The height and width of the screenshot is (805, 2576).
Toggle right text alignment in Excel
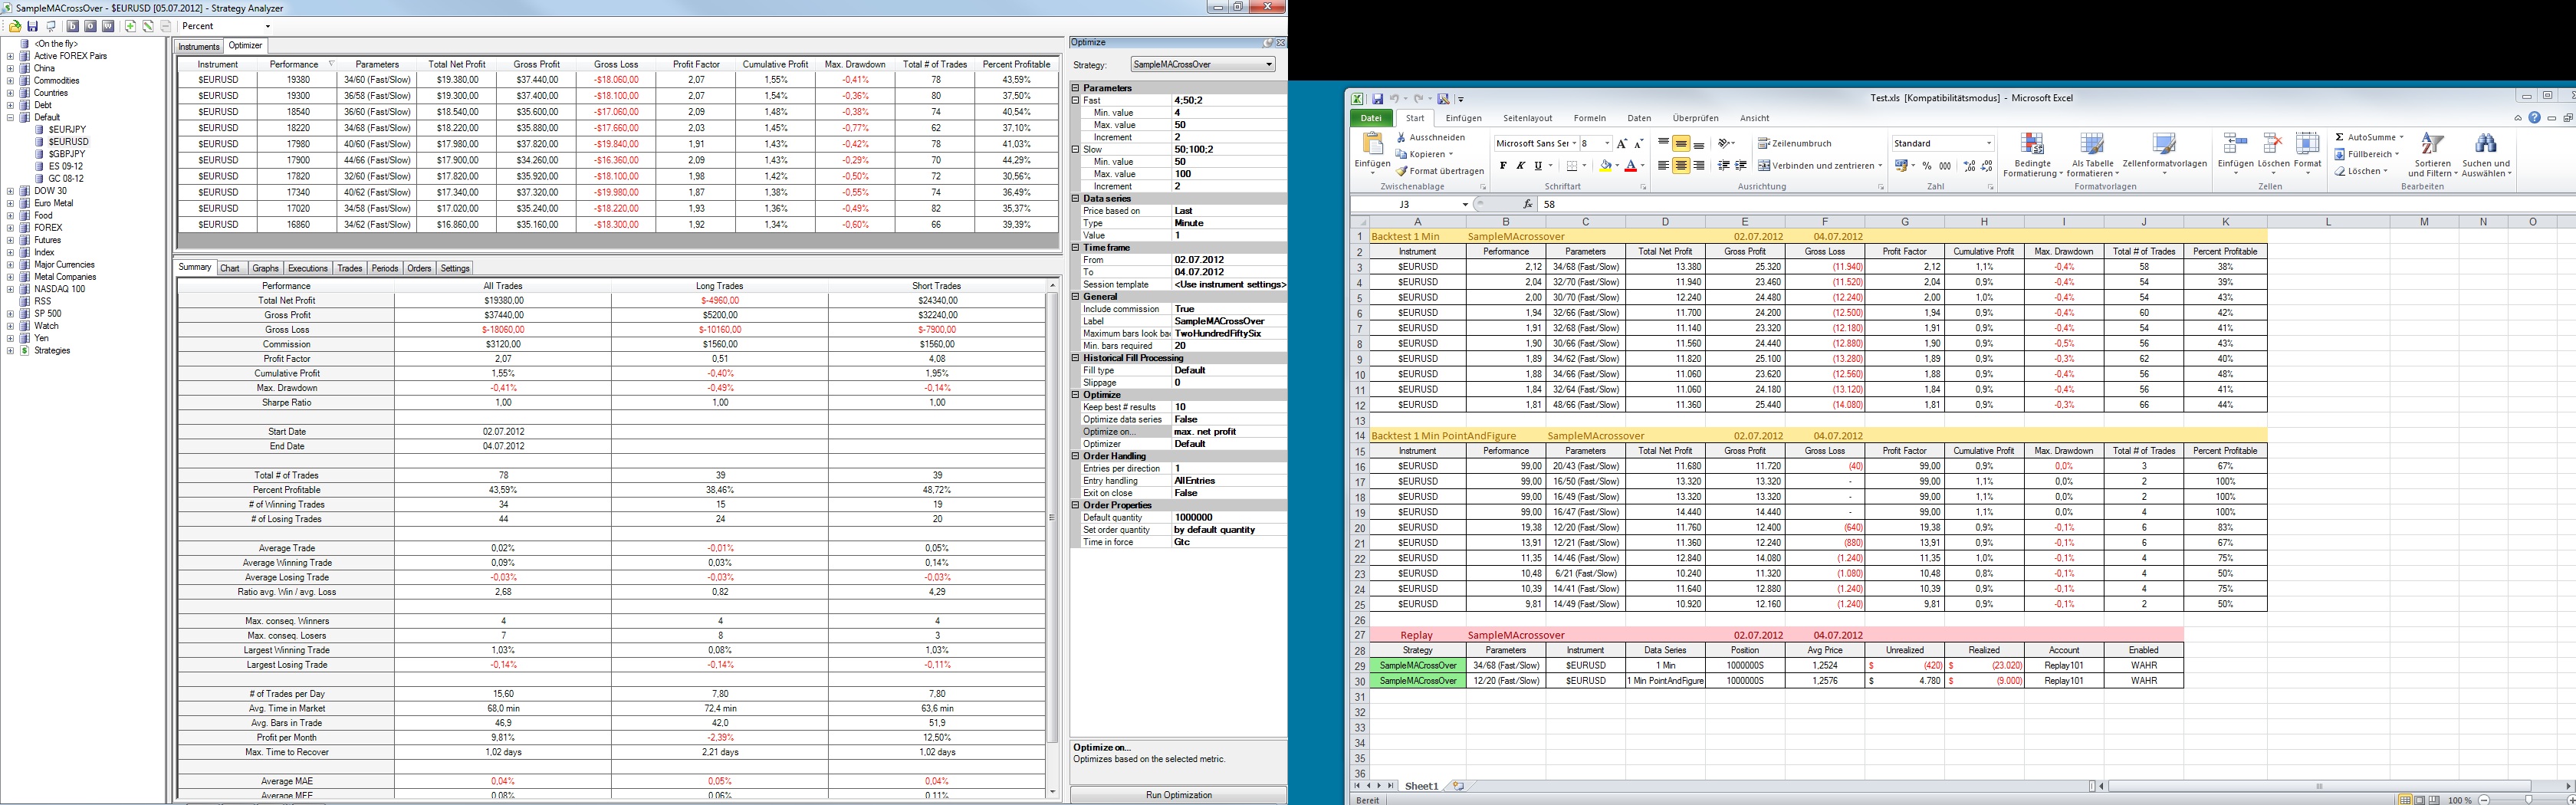pyautogui.click(x=1699, y=166)
